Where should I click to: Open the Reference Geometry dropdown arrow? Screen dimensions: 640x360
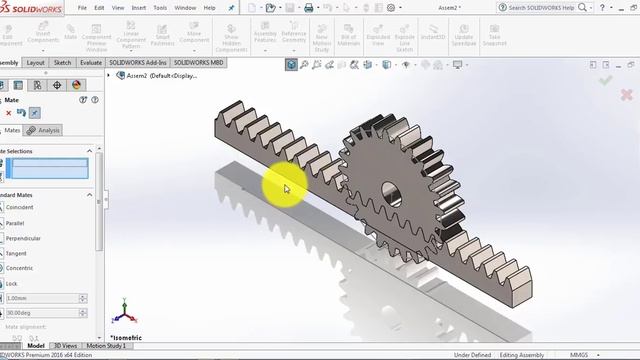click(294, 51)
